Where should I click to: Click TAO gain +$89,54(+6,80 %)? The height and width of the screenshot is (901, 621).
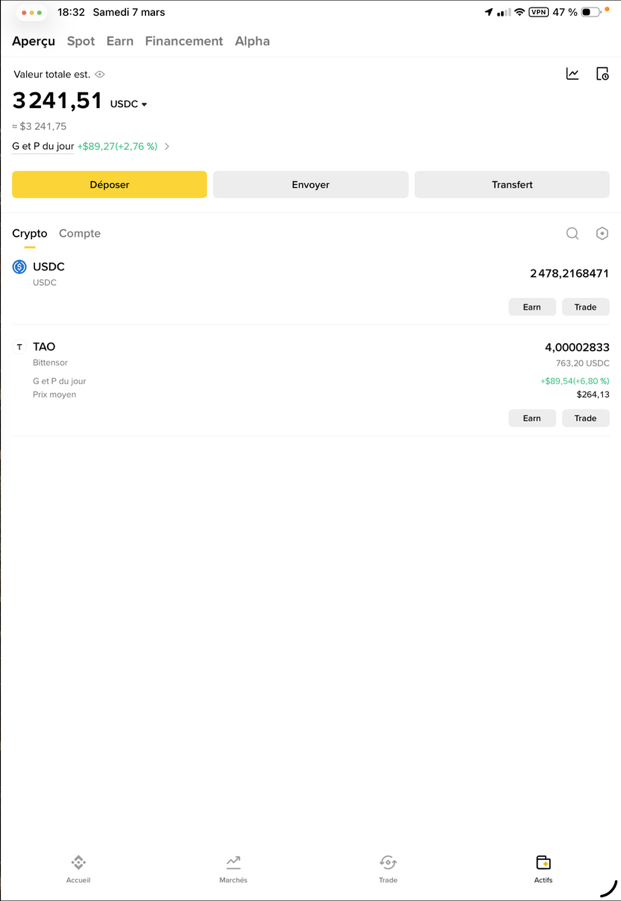(x=574, y=381)
